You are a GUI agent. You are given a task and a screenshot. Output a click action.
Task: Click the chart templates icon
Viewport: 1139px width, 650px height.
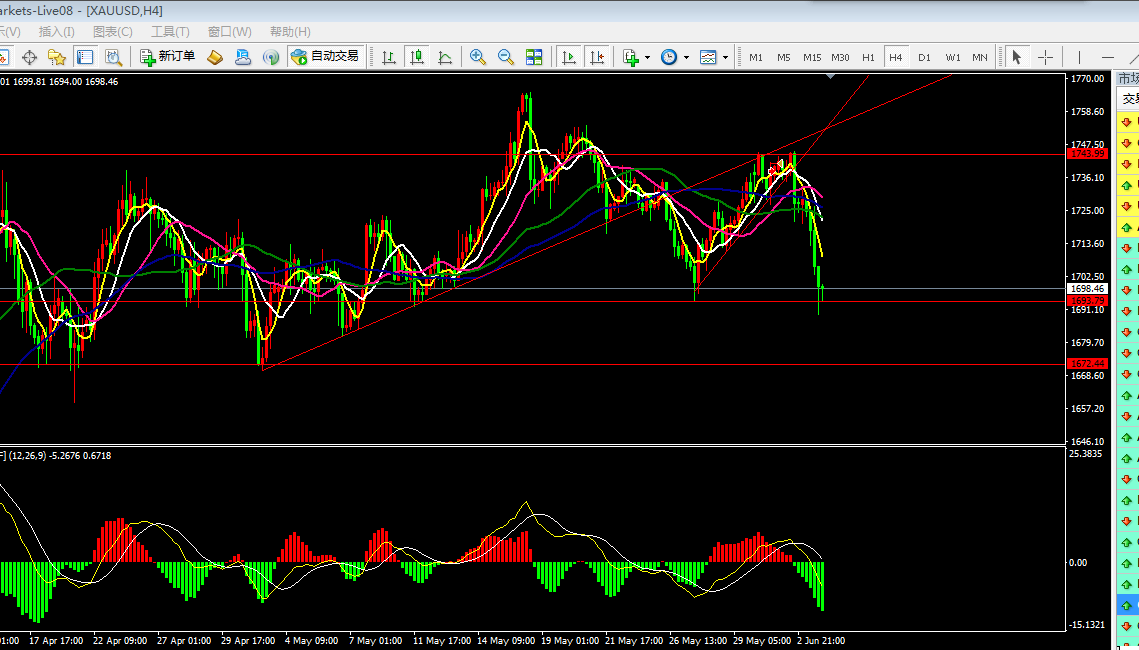[708, 57]
